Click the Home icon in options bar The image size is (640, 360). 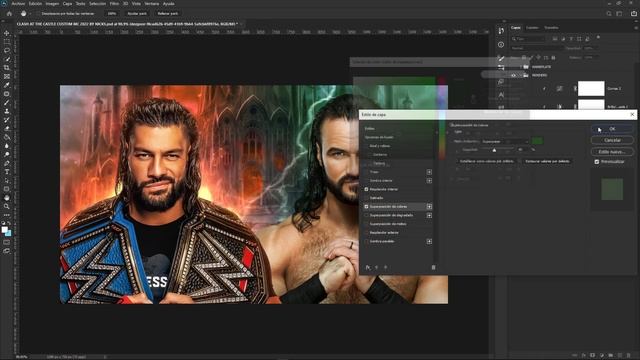9,13
